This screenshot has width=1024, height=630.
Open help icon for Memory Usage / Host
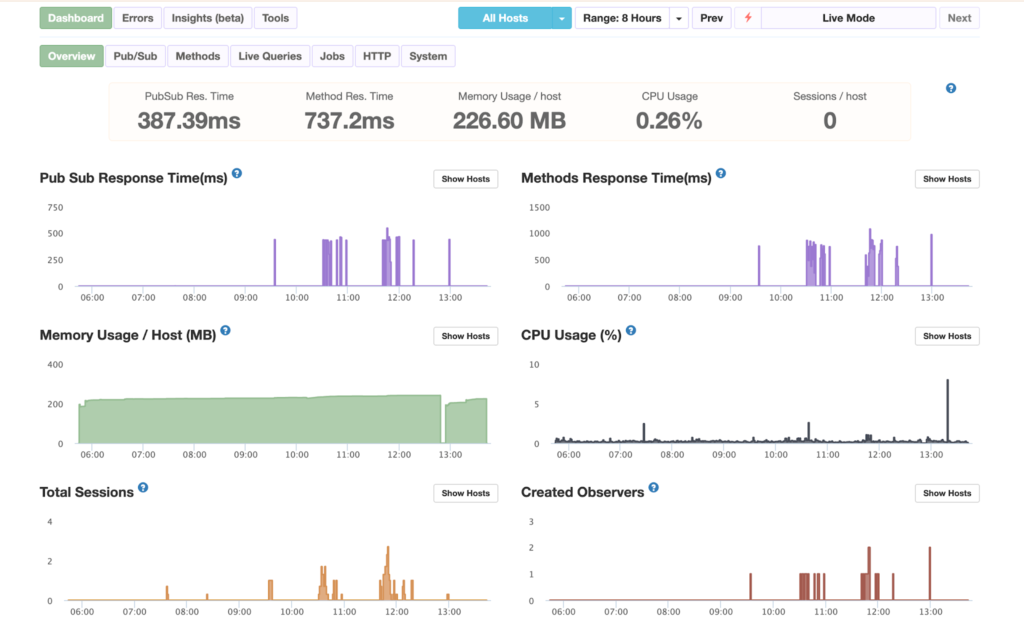225,331
